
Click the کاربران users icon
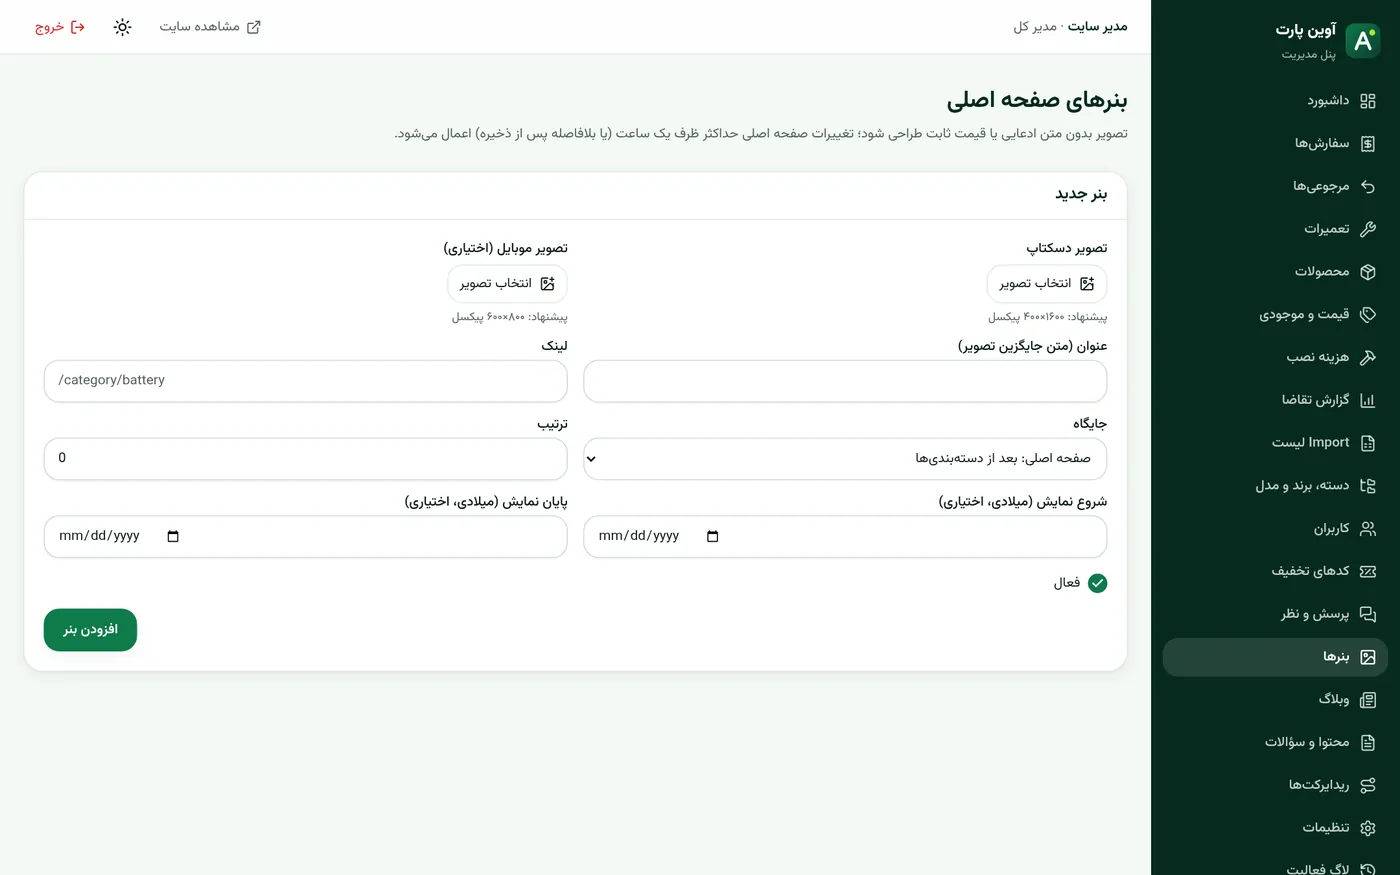coord(1368,529)
